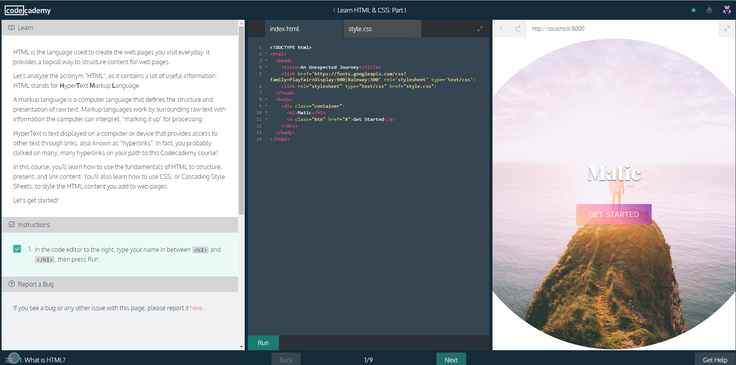Image resolution: width=736 pixels, height=365 pixels.
Task: Open Get Help
Action: point(715,359)
